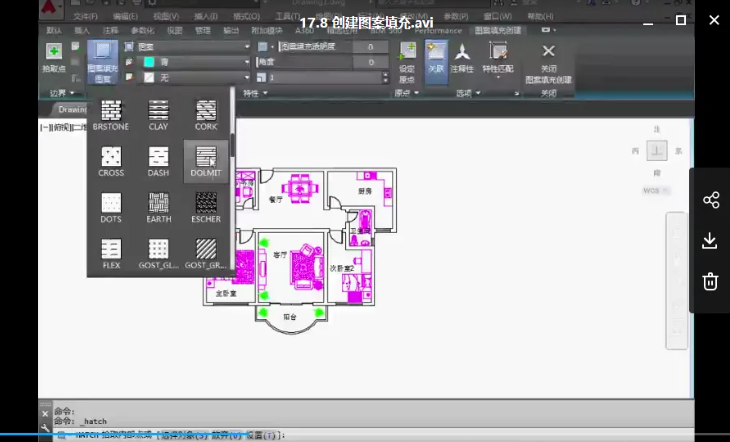Select the 图案填充创建 ribbon tab
The image size is (730, 442).
(x=498, y=30)
